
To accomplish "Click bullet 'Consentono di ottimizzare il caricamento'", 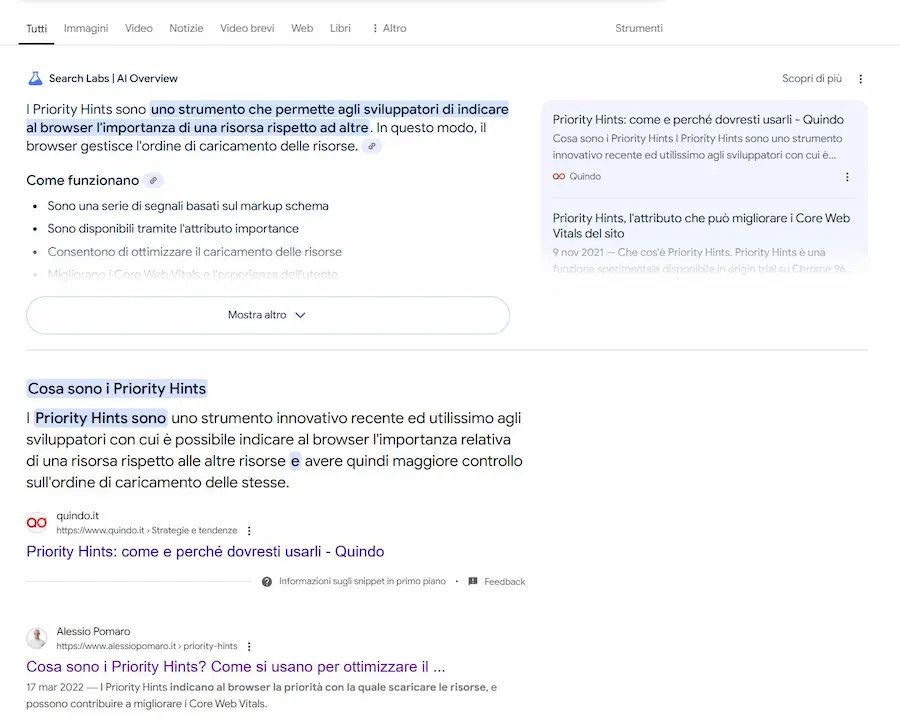I will [x=195, y=251].
